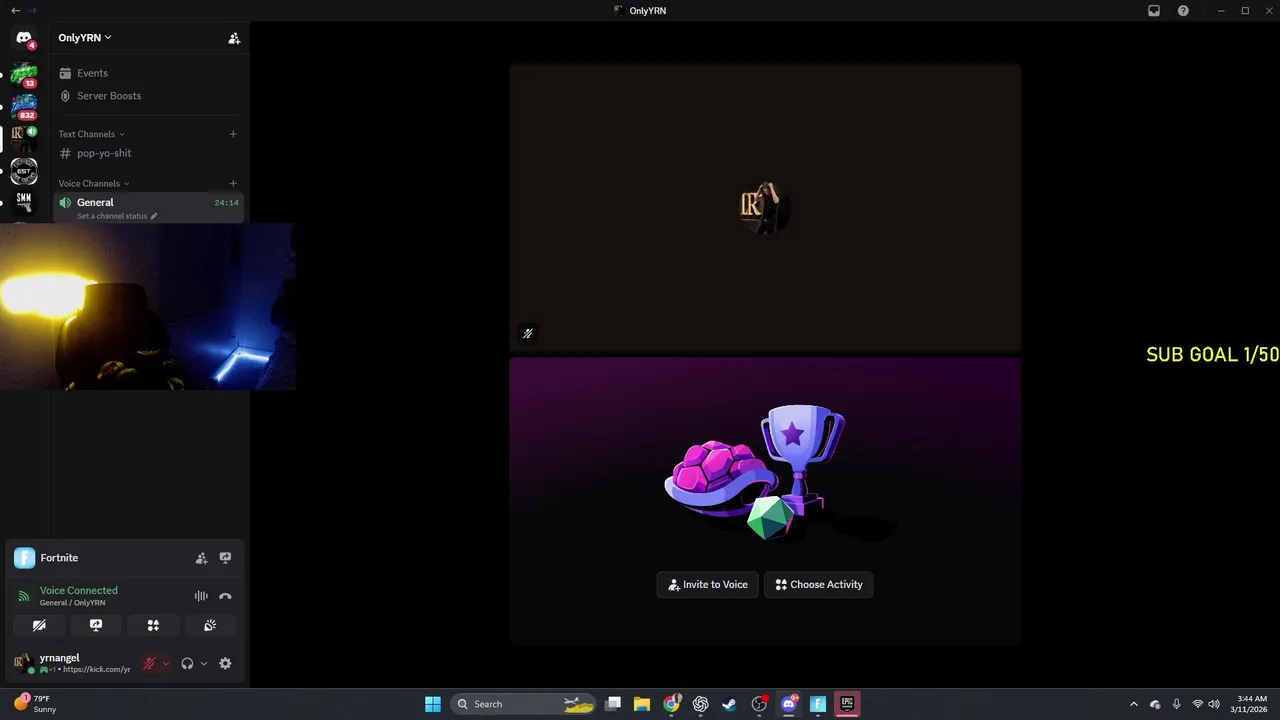Click stream Fortnite screen-share icon

pos(225,558)
